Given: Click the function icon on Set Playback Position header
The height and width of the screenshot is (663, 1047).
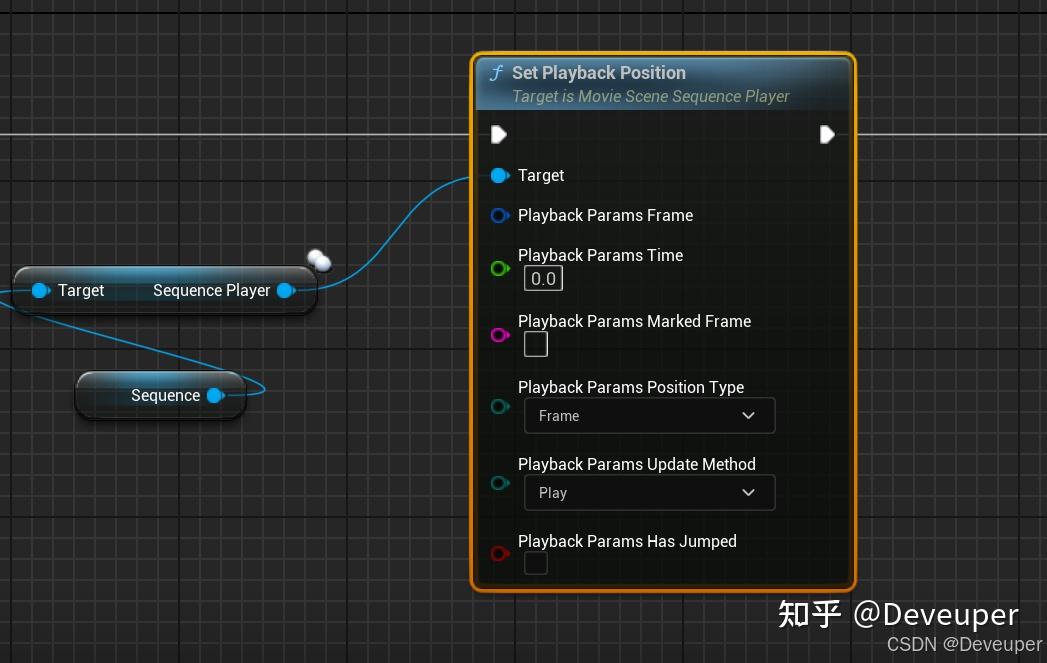Looking at the screenshot, I should (x=496, y=72).
